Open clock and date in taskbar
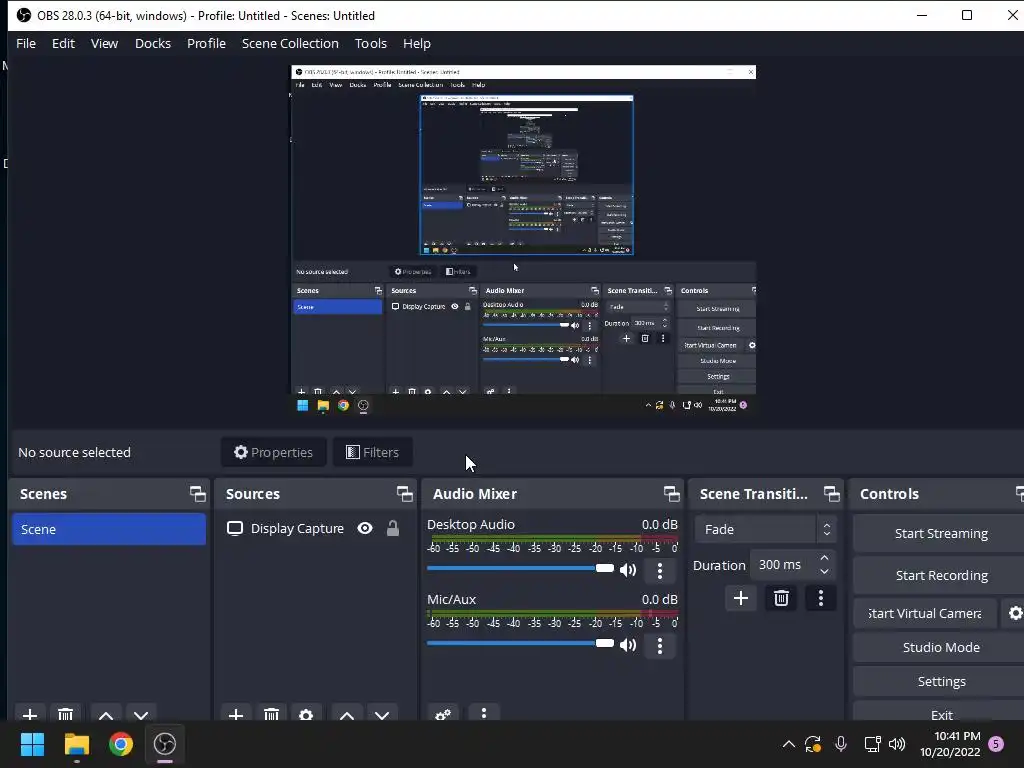This screenshot has width=1024, height=768. [x=950, y=744]
